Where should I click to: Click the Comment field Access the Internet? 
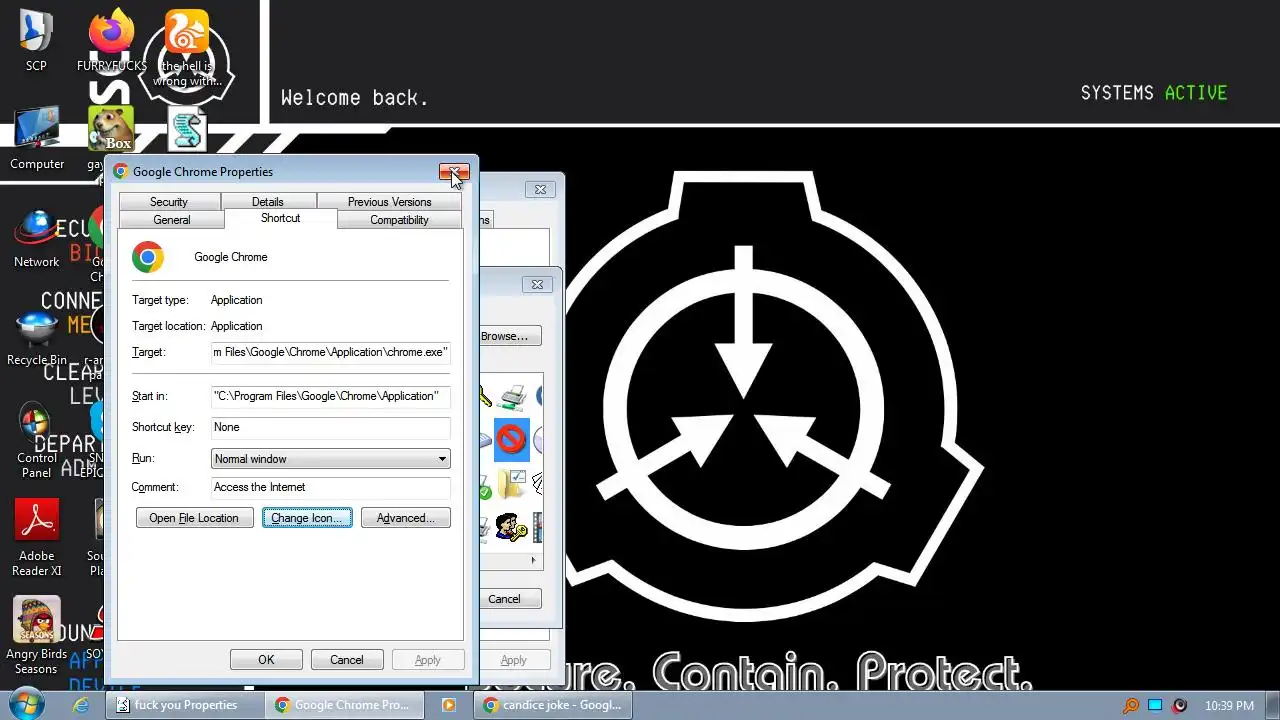click(x=331, y=487)
